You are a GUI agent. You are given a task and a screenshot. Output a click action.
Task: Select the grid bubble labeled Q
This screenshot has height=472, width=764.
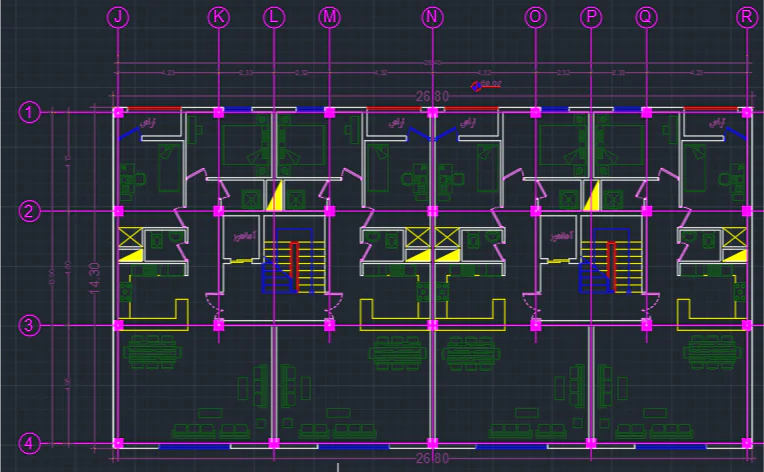pyautogui.click(x=646, y=17)
